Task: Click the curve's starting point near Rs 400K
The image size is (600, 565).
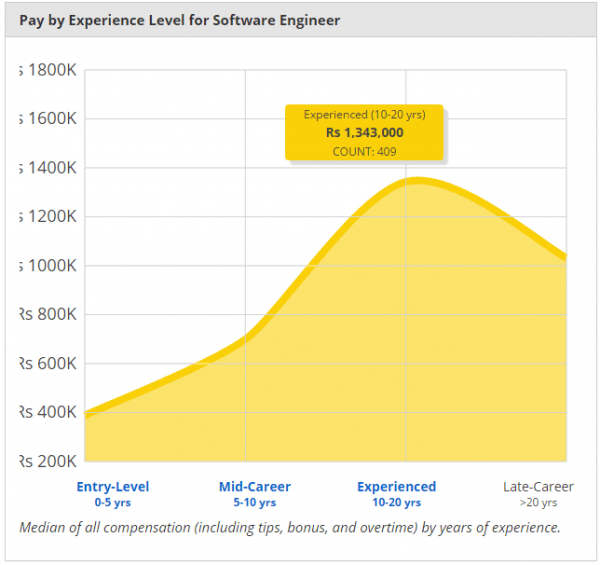Action: click(x=87, y=414)
